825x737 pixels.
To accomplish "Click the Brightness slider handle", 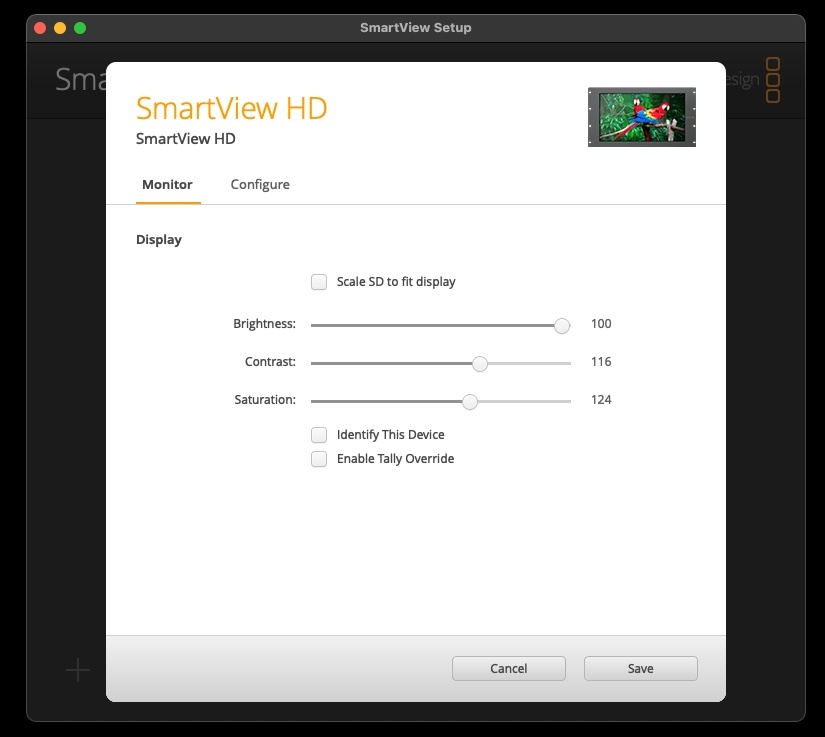I will 562,326.
